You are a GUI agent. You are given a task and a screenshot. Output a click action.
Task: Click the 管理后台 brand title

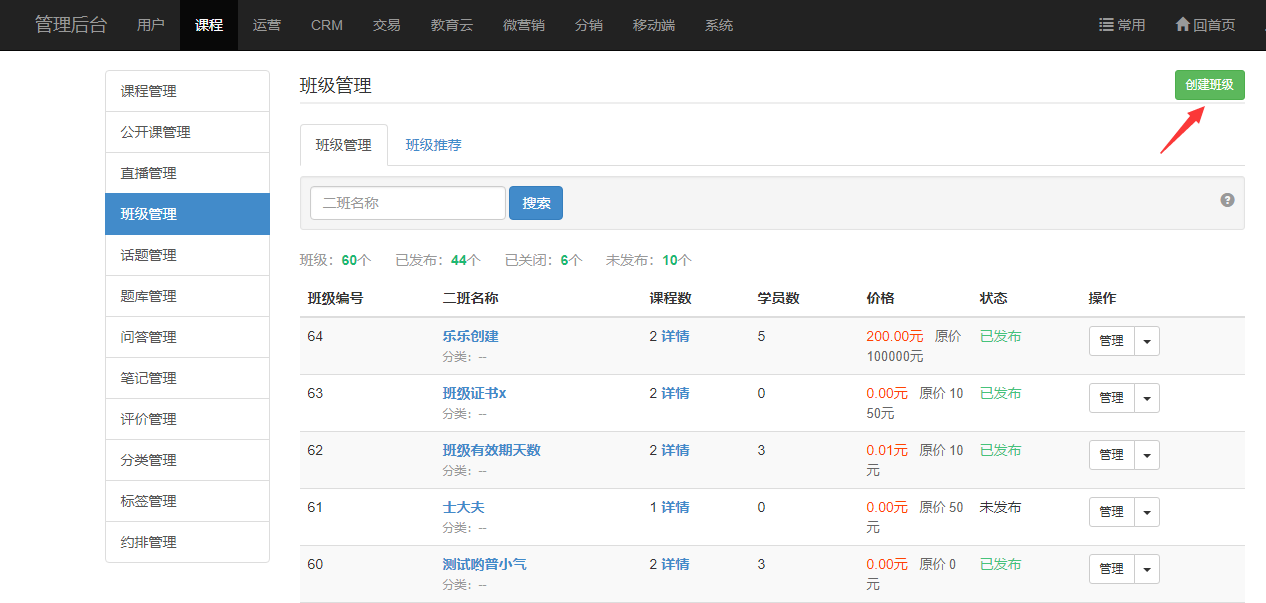70,25
